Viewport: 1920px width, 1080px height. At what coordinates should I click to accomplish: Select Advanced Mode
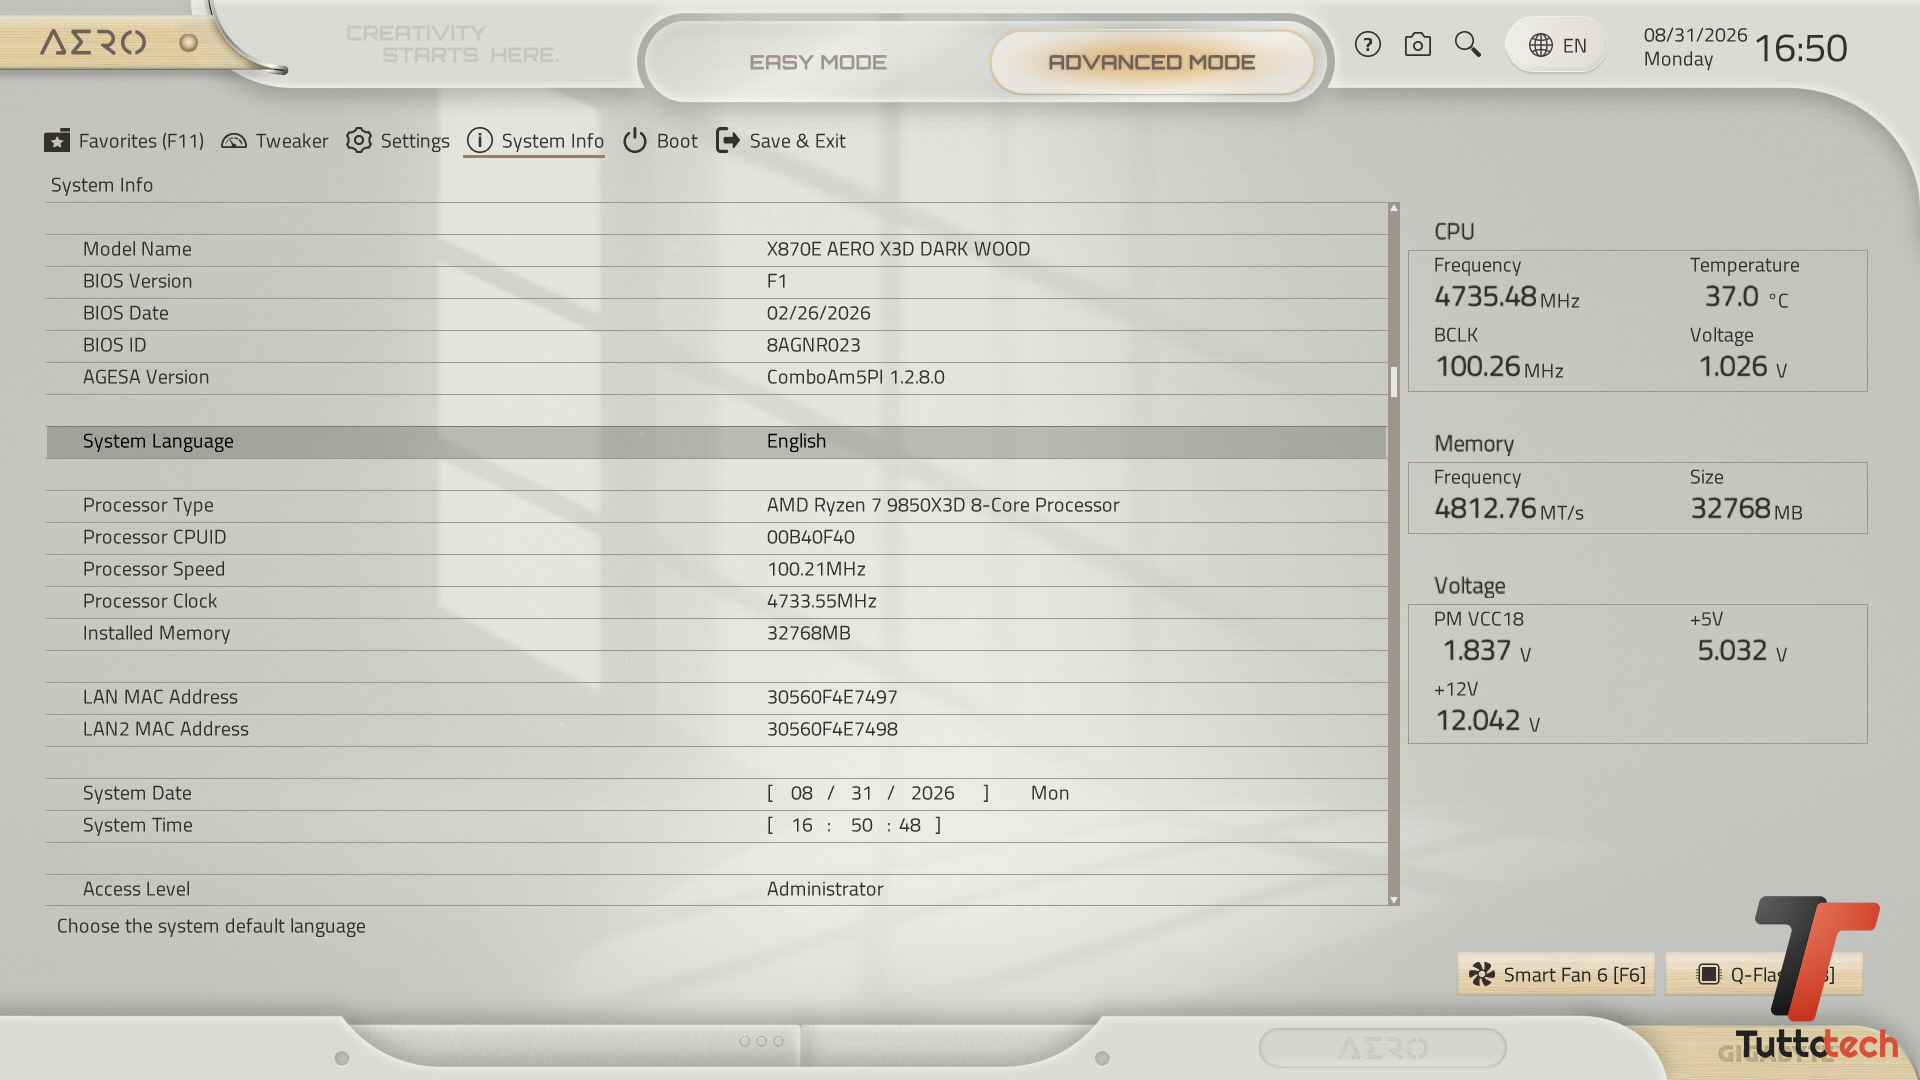[1151, 62]
